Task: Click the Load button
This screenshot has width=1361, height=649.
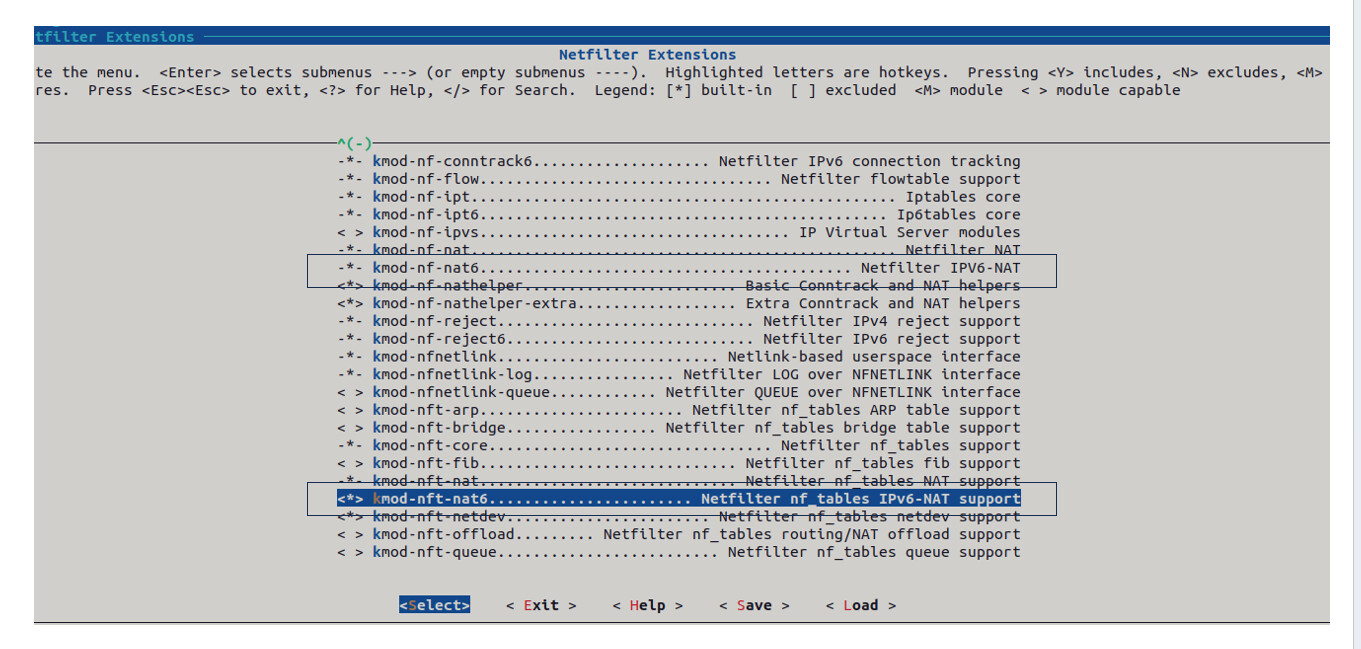Action: pos(860,605)
